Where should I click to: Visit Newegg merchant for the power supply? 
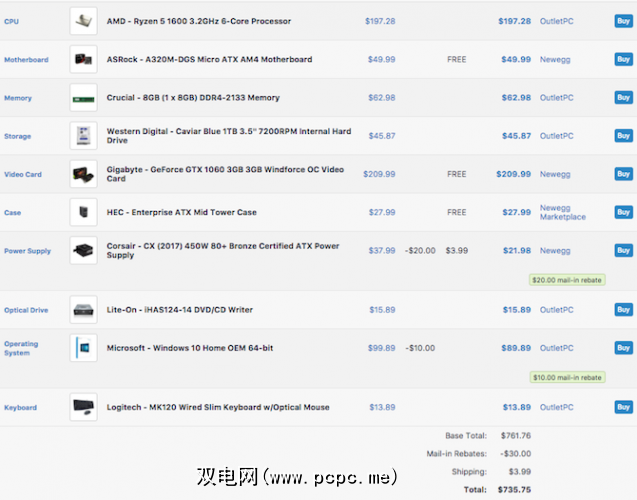pos(555,251)
